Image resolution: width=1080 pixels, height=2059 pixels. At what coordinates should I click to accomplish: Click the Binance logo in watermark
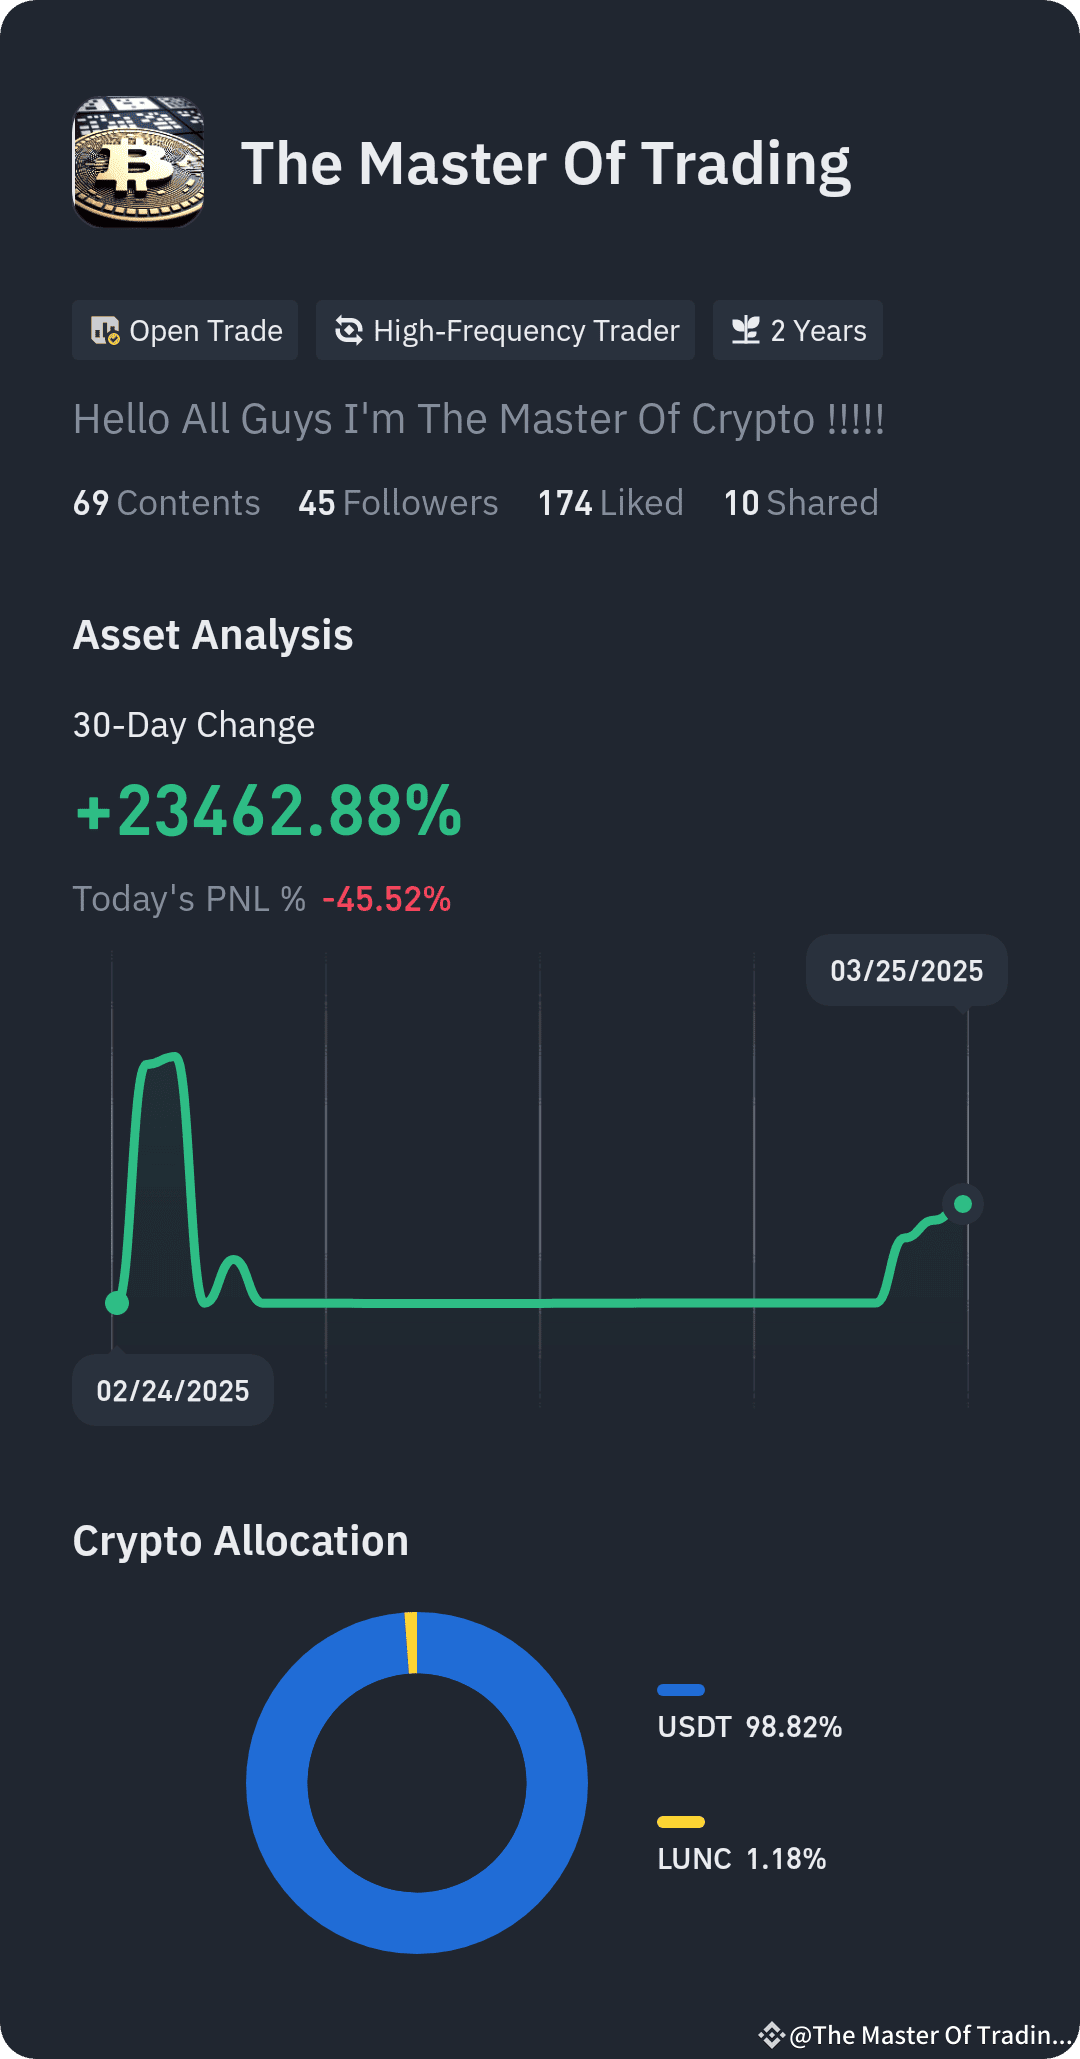click(x=771, y=2035)
